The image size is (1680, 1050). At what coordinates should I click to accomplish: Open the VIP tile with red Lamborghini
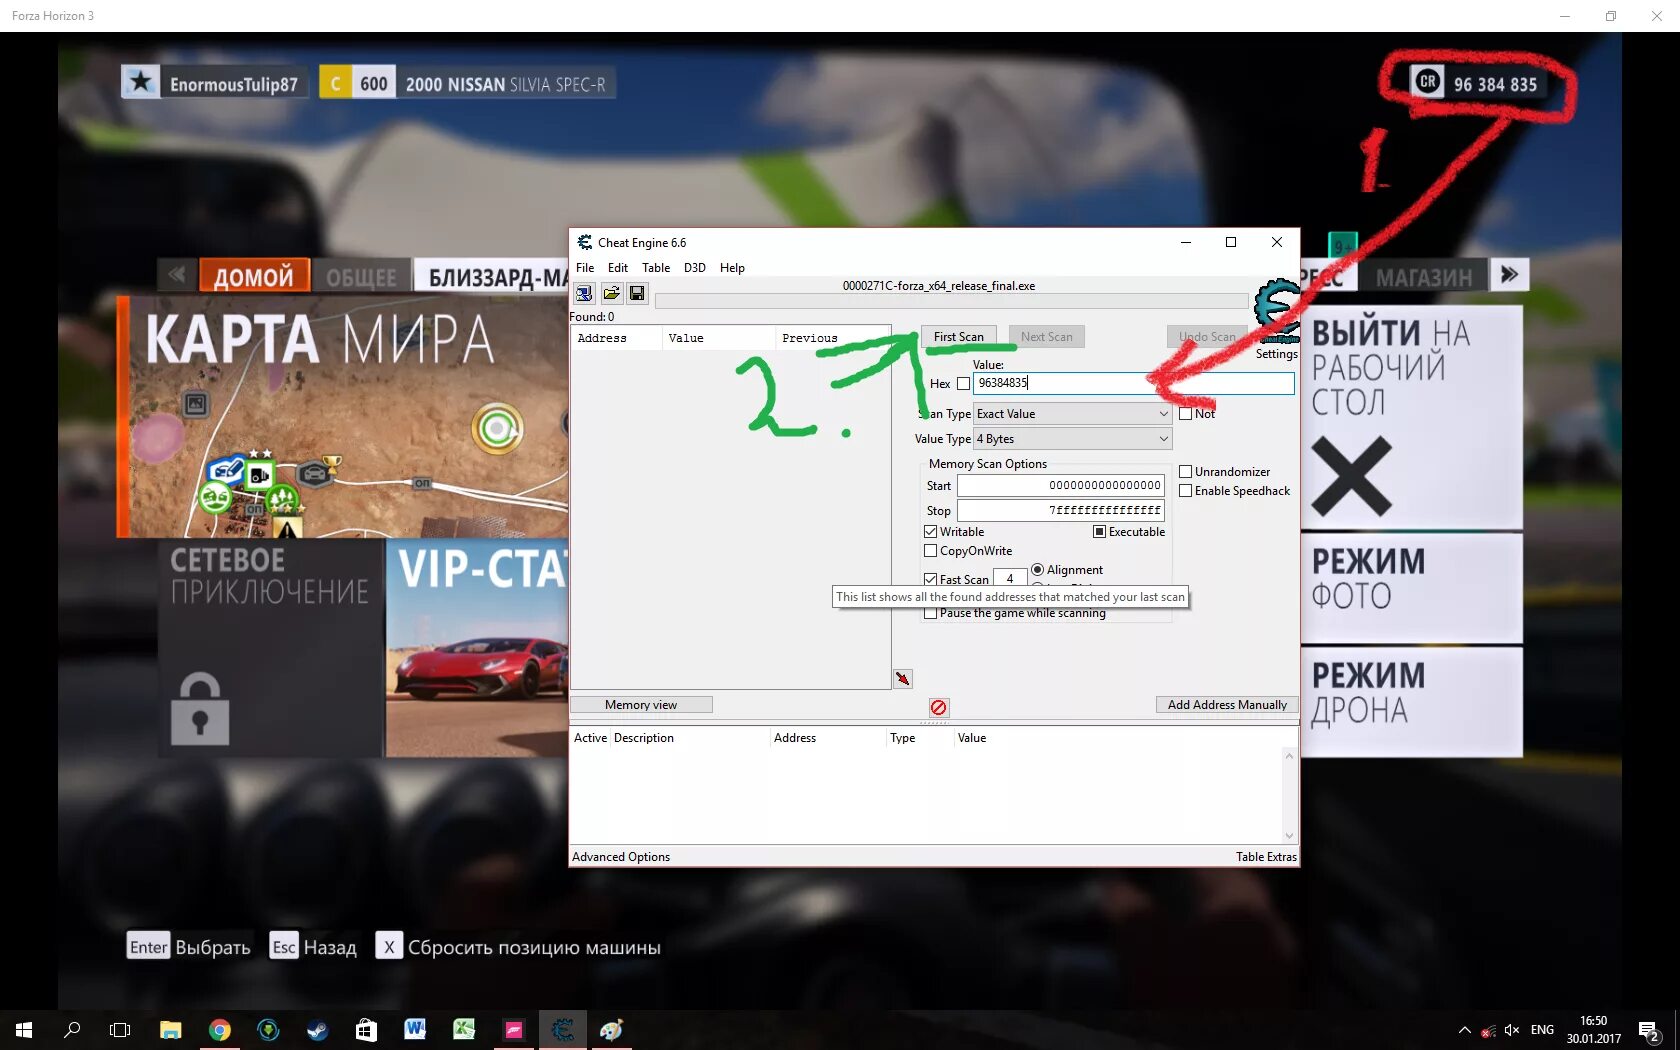click(477, 648)
